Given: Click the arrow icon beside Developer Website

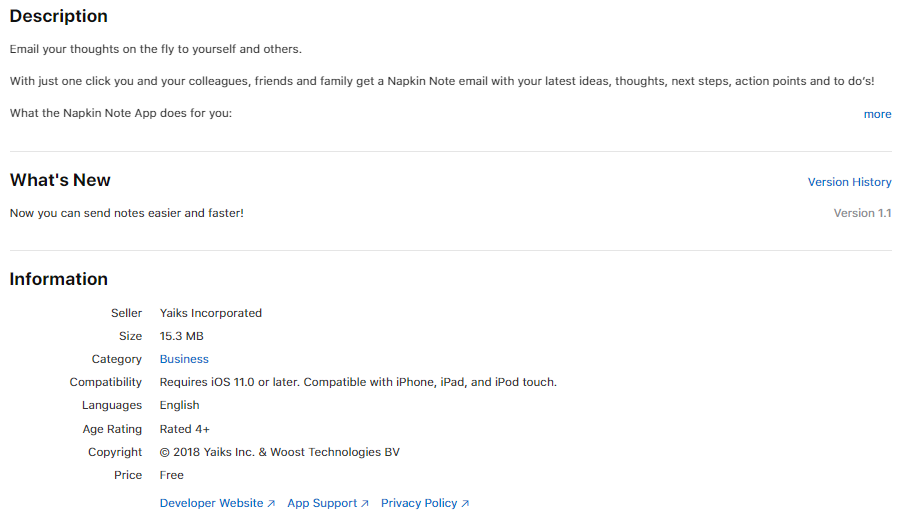Looking at the screenshot, I should tap(271, 503).
